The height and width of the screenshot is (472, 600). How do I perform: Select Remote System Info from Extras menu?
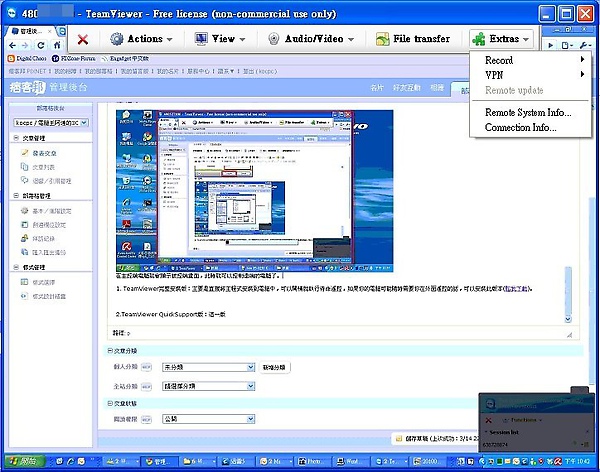pos(528,113)
